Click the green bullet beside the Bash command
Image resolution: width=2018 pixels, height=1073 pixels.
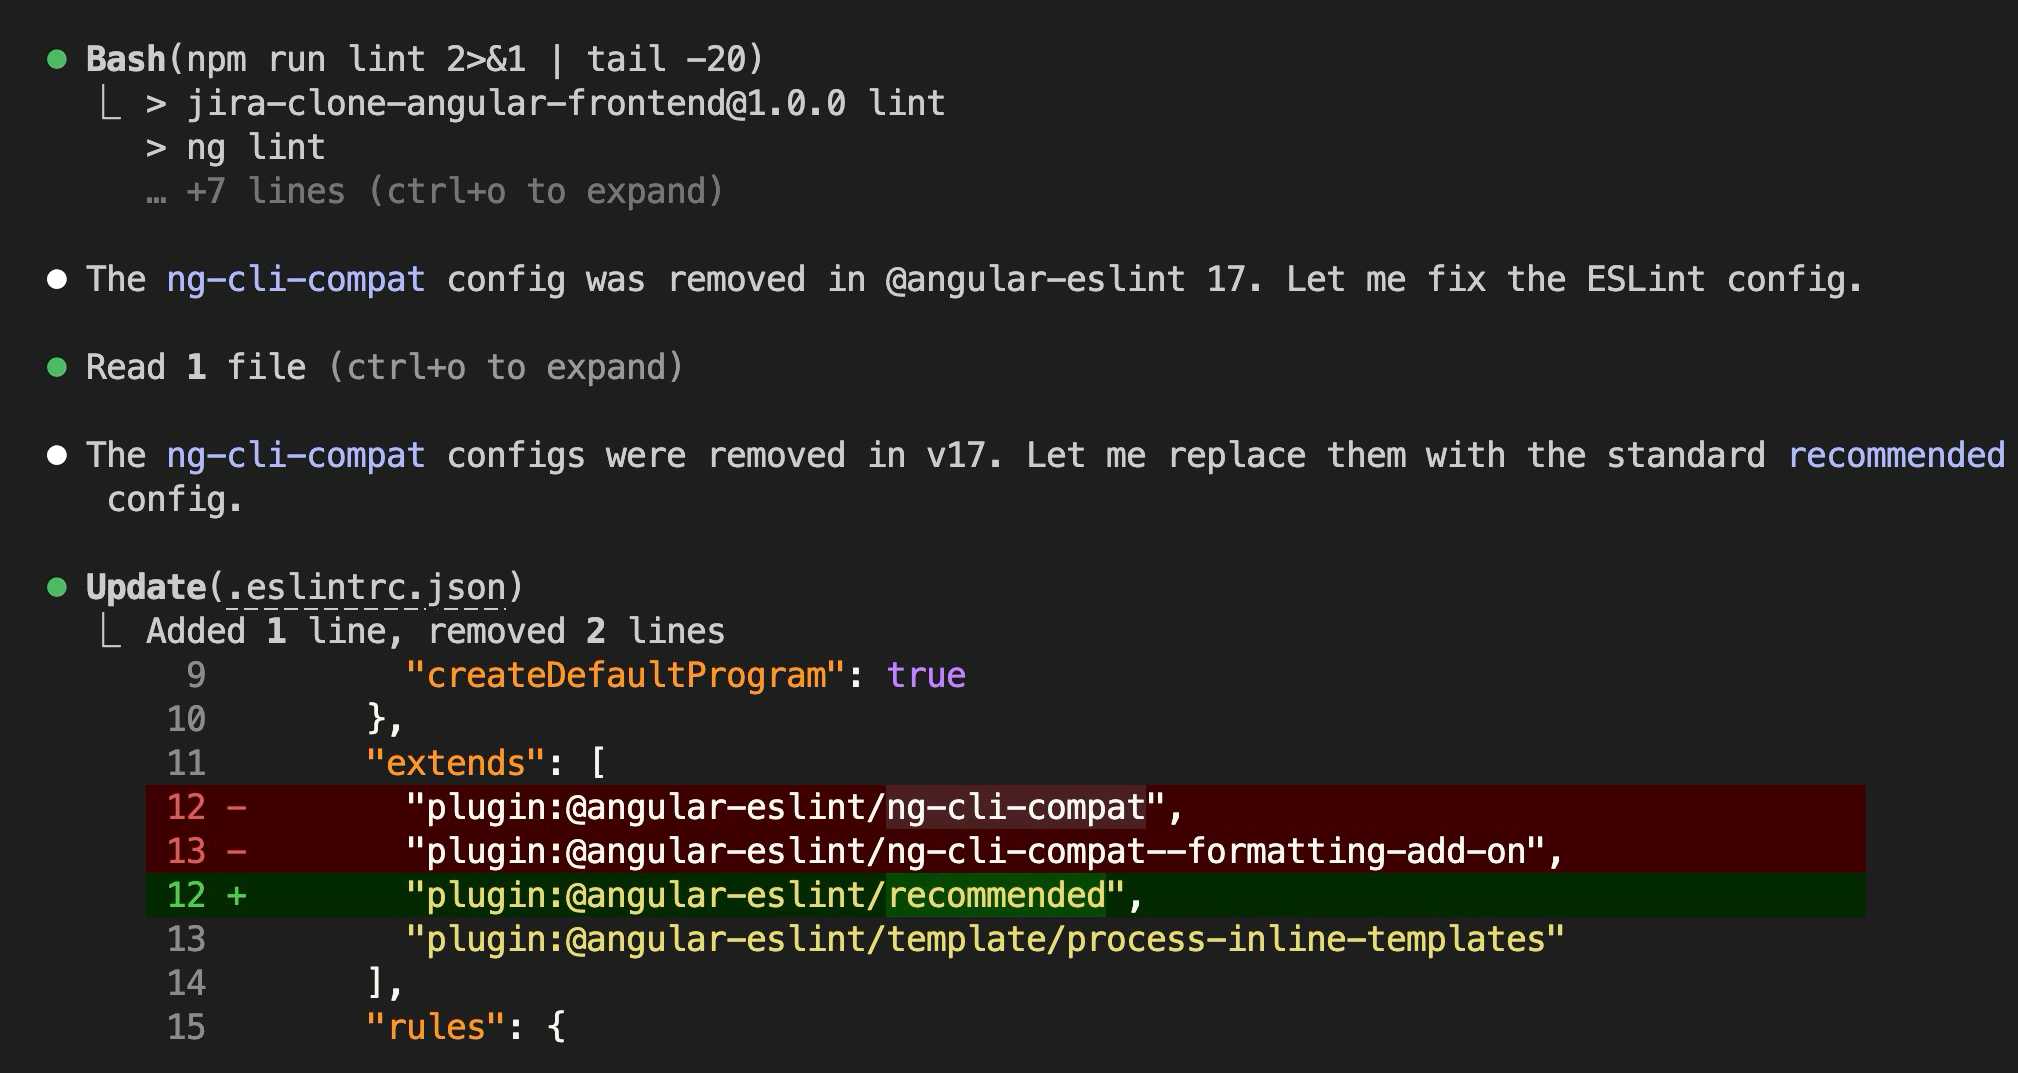pyautogui.click(x=57, y=60)
